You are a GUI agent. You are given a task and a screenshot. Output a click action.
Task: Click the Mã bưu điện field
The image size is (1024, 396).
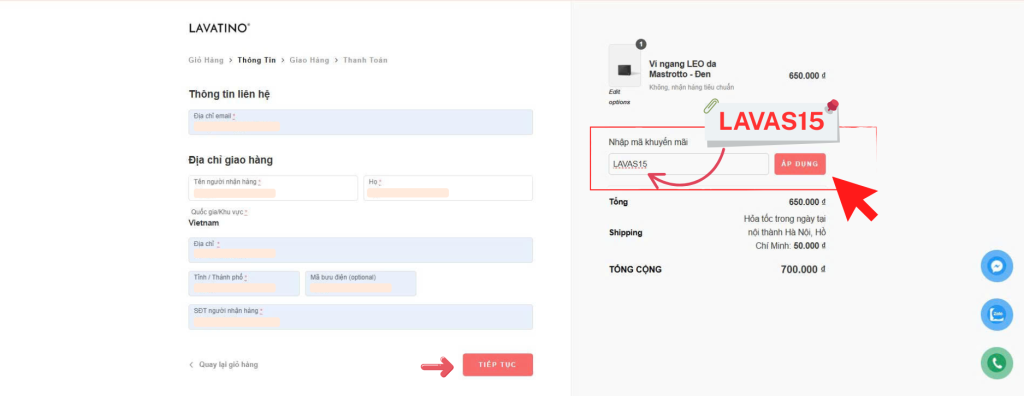coord(360,284)
